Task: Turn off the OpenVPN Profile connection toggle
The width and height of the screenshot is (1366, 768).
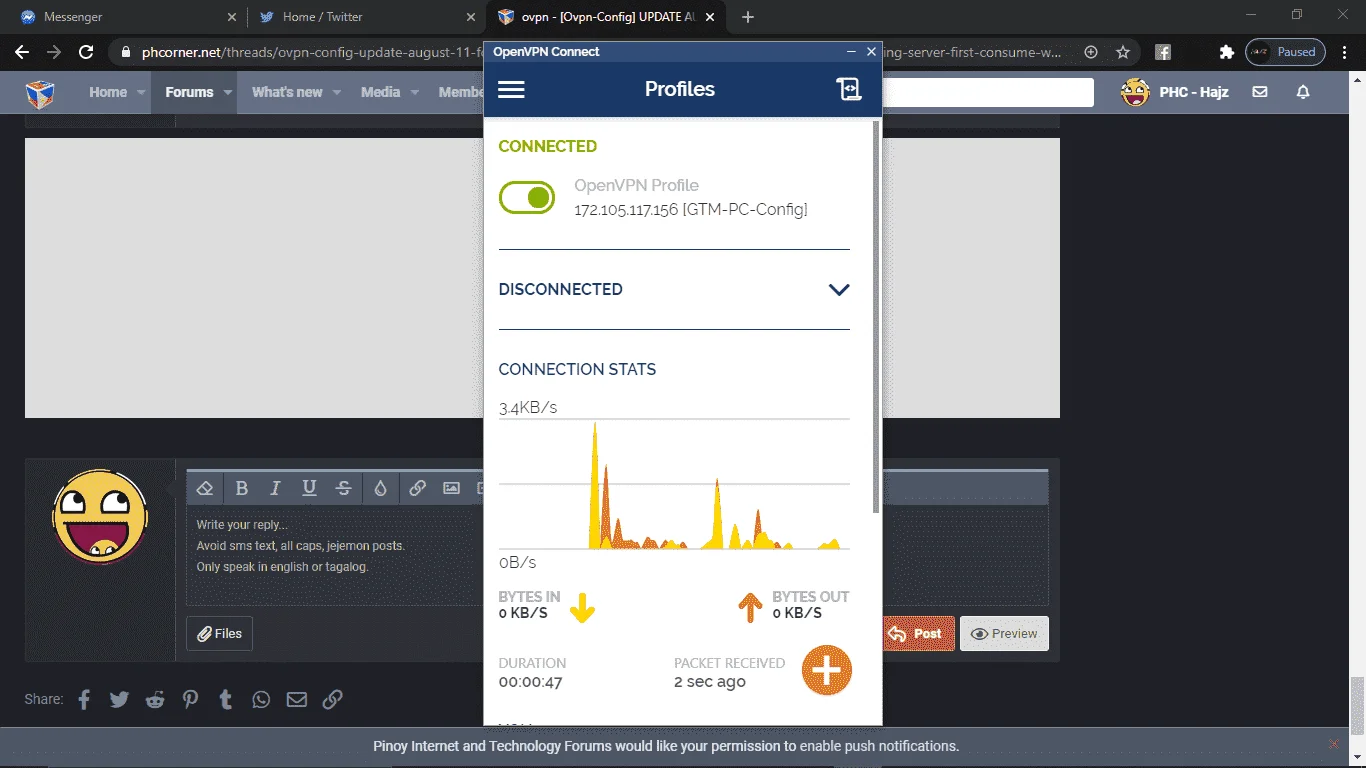Action: click(x=527, y=198)
